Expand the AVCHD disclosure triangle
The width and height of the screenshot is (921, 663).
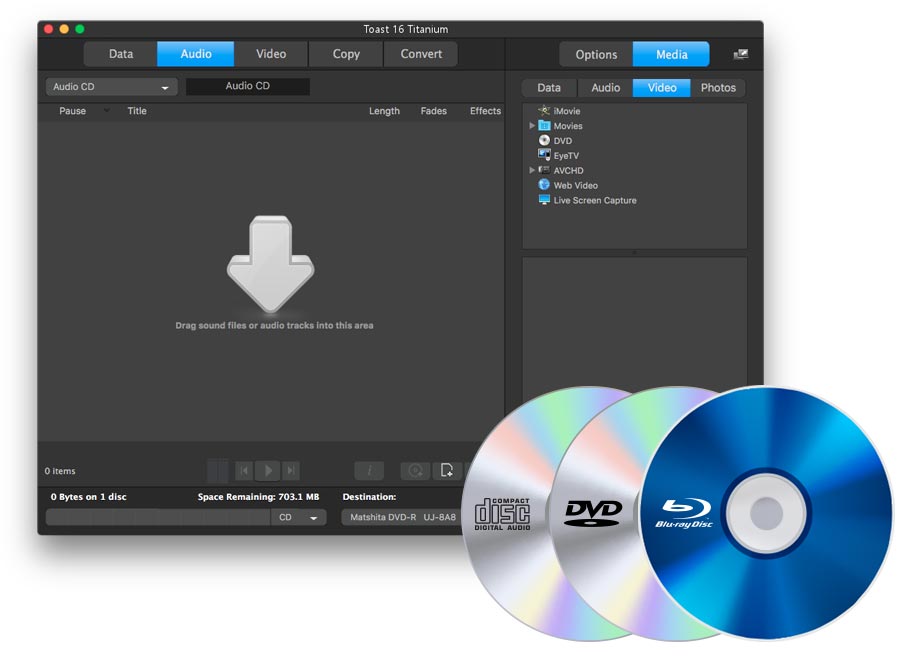(532, 170)
